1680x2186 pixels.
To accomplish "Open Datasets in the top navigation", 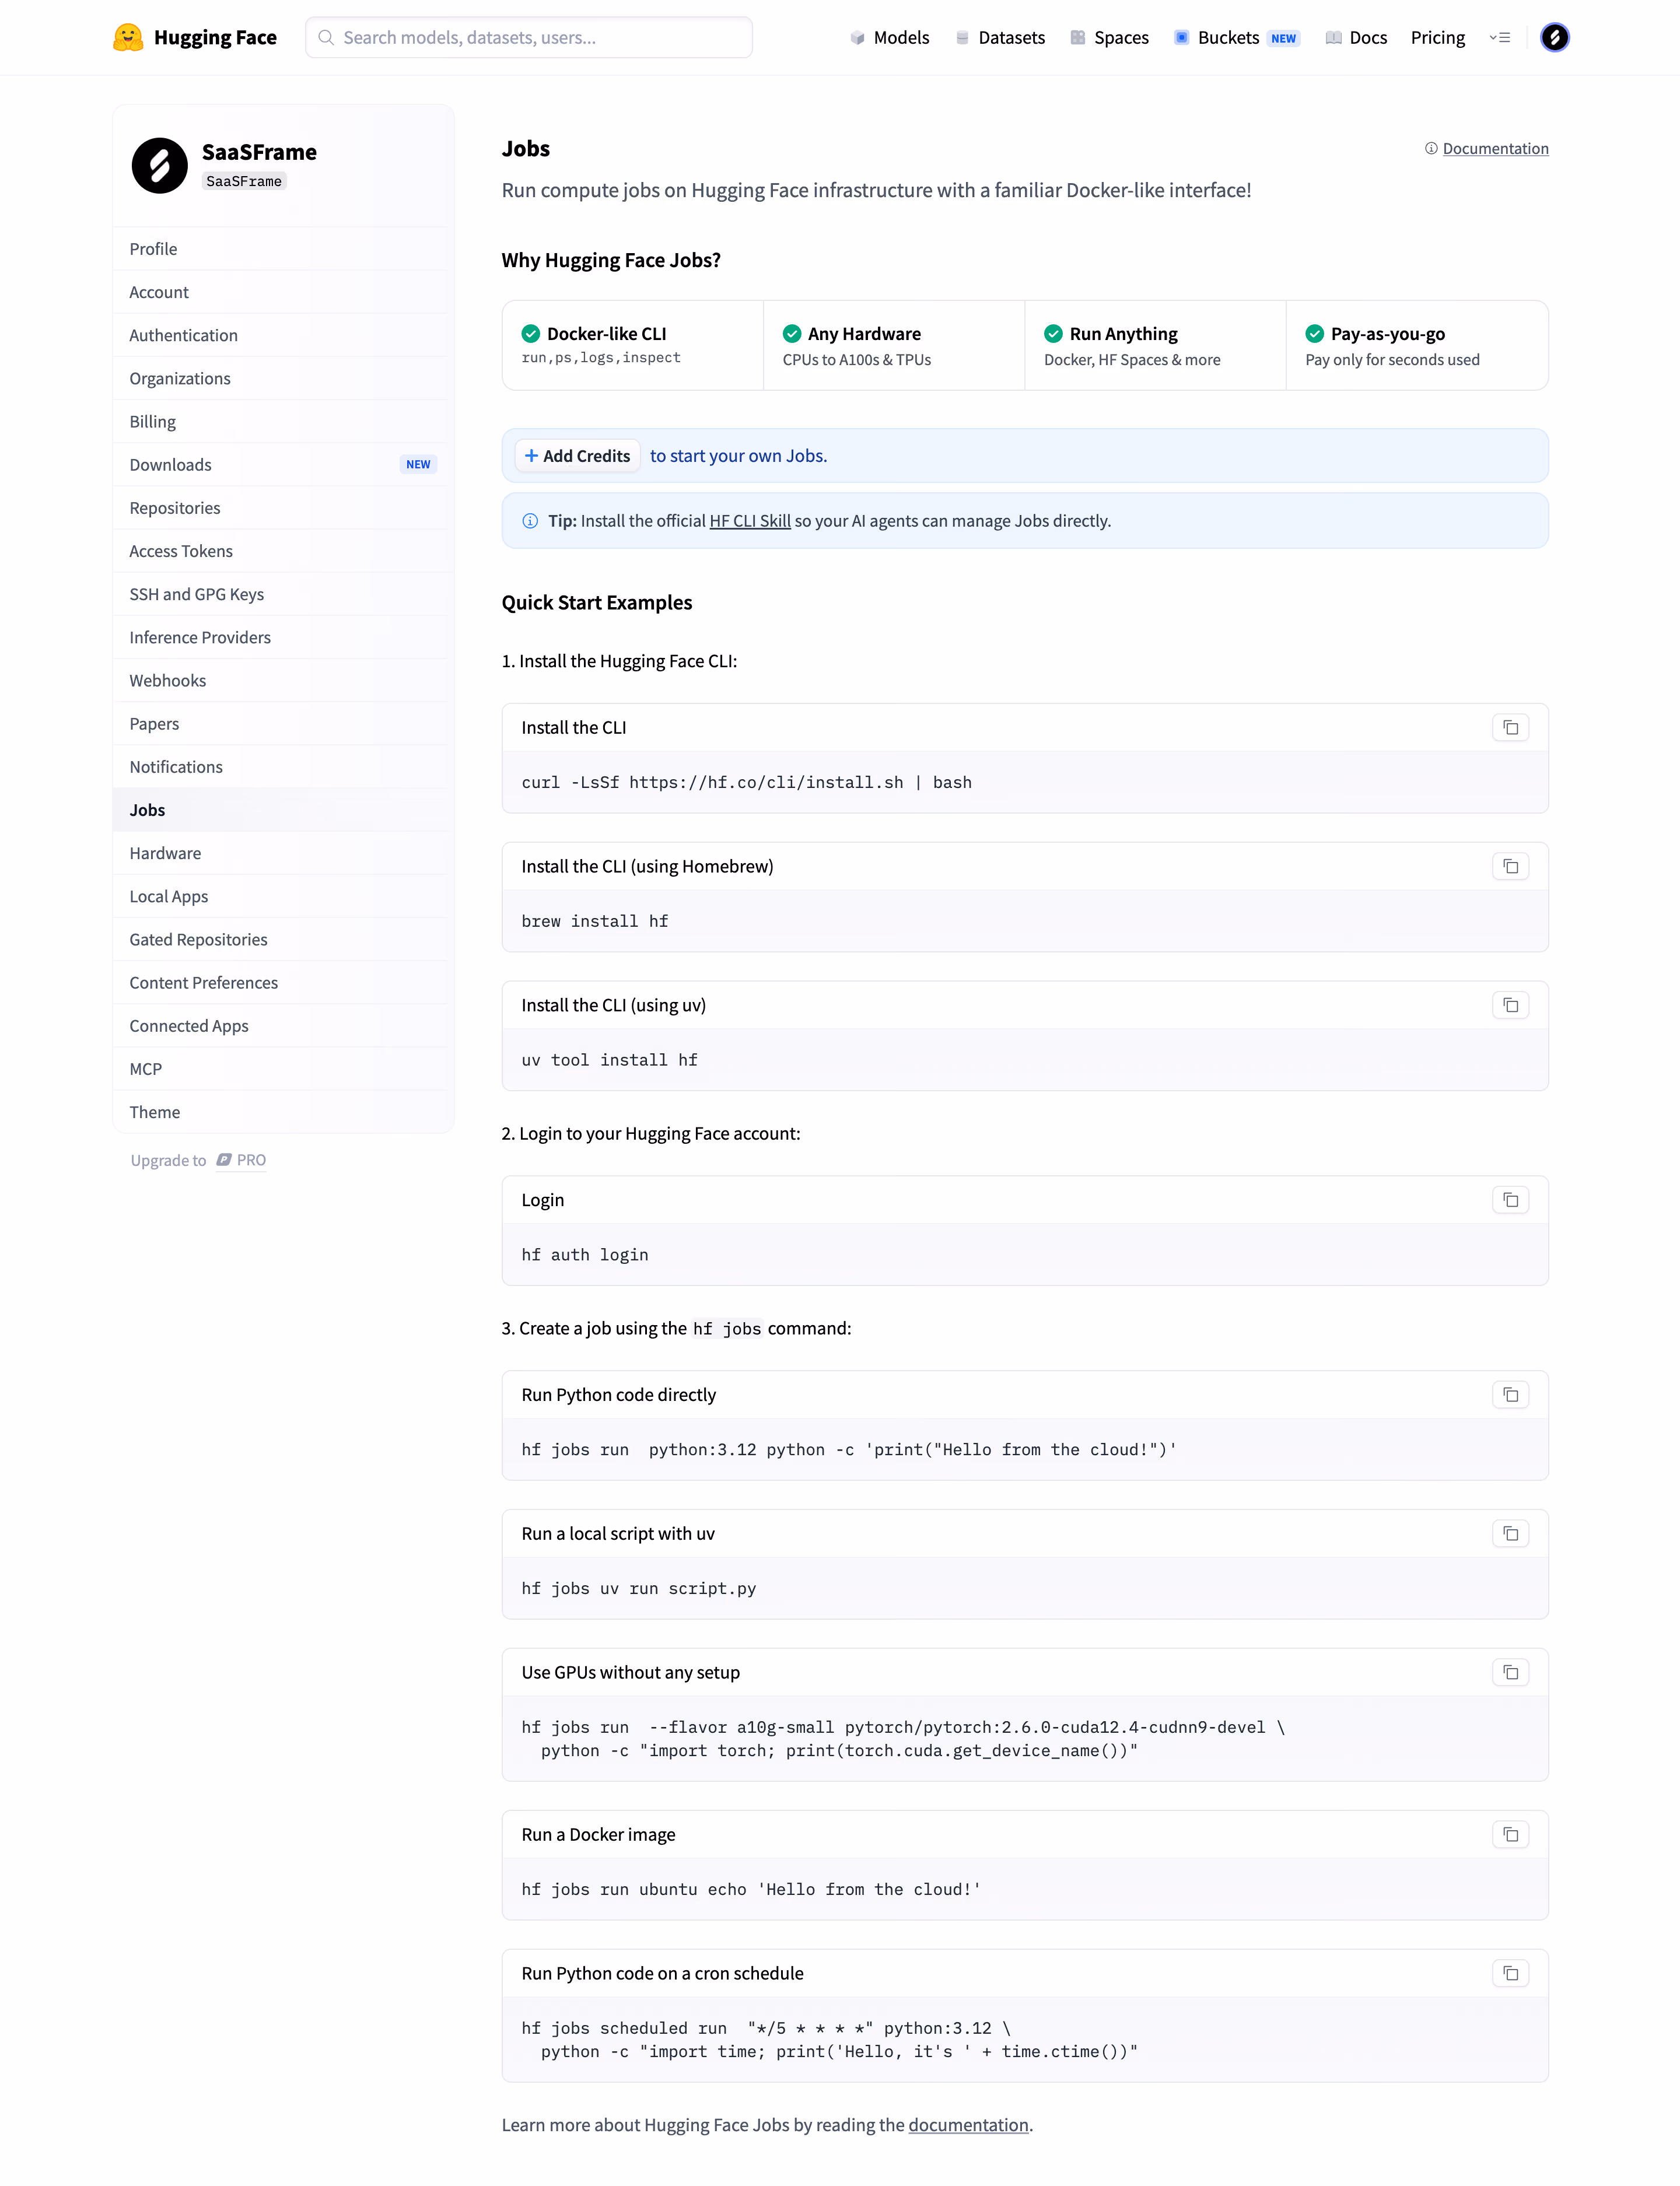I will pos(1000,38).
